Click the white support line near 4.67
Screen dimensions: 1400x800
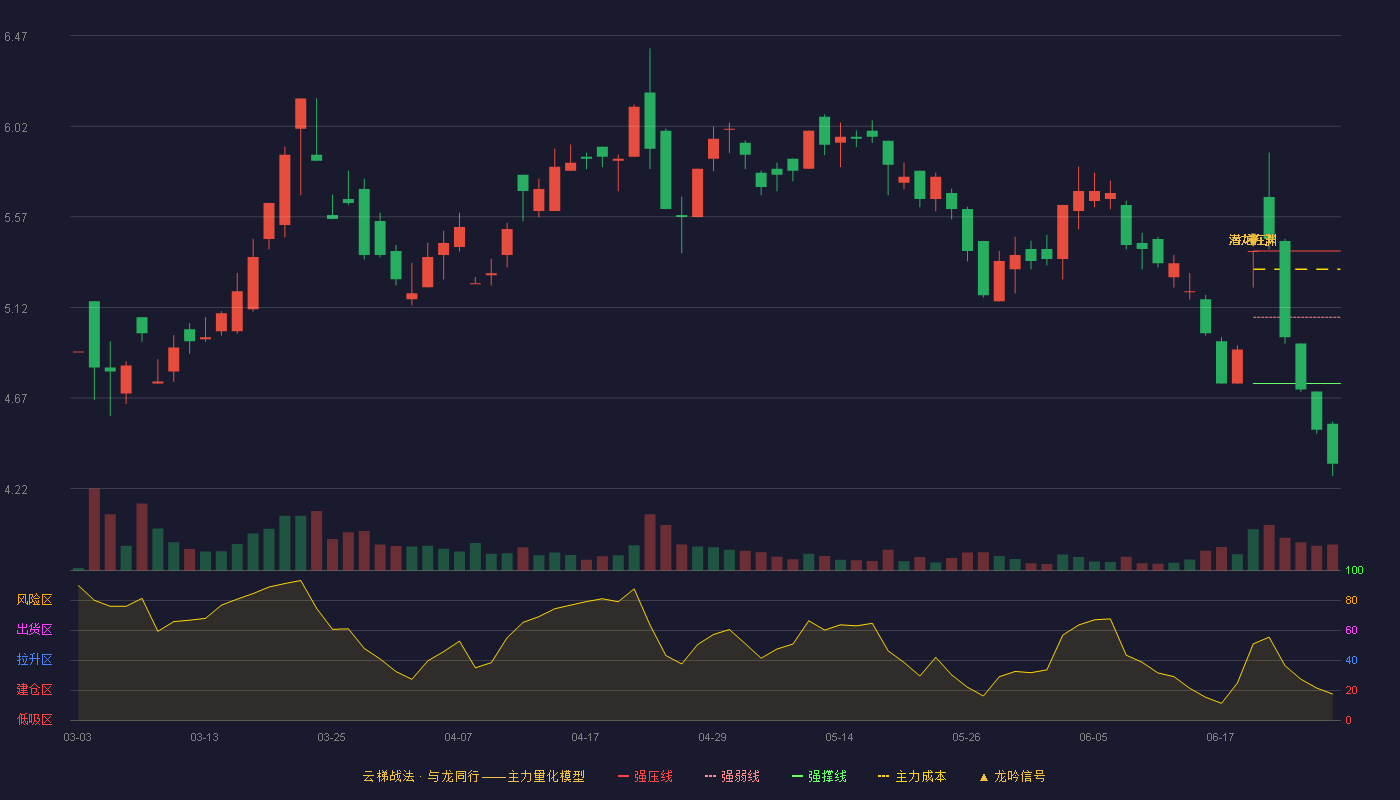[1296, 383]
